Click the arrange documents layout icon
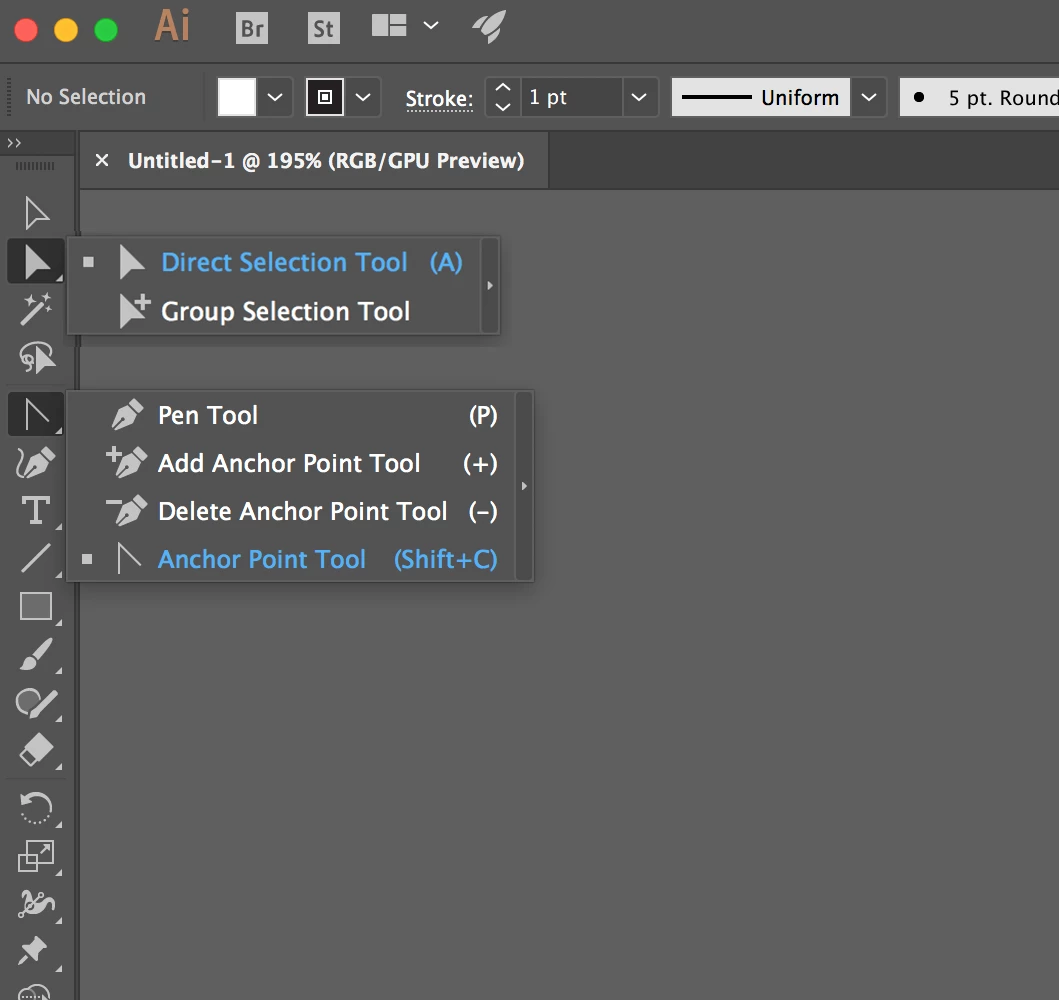Viewport: 1059px width, 1000px height. [389, 26]
